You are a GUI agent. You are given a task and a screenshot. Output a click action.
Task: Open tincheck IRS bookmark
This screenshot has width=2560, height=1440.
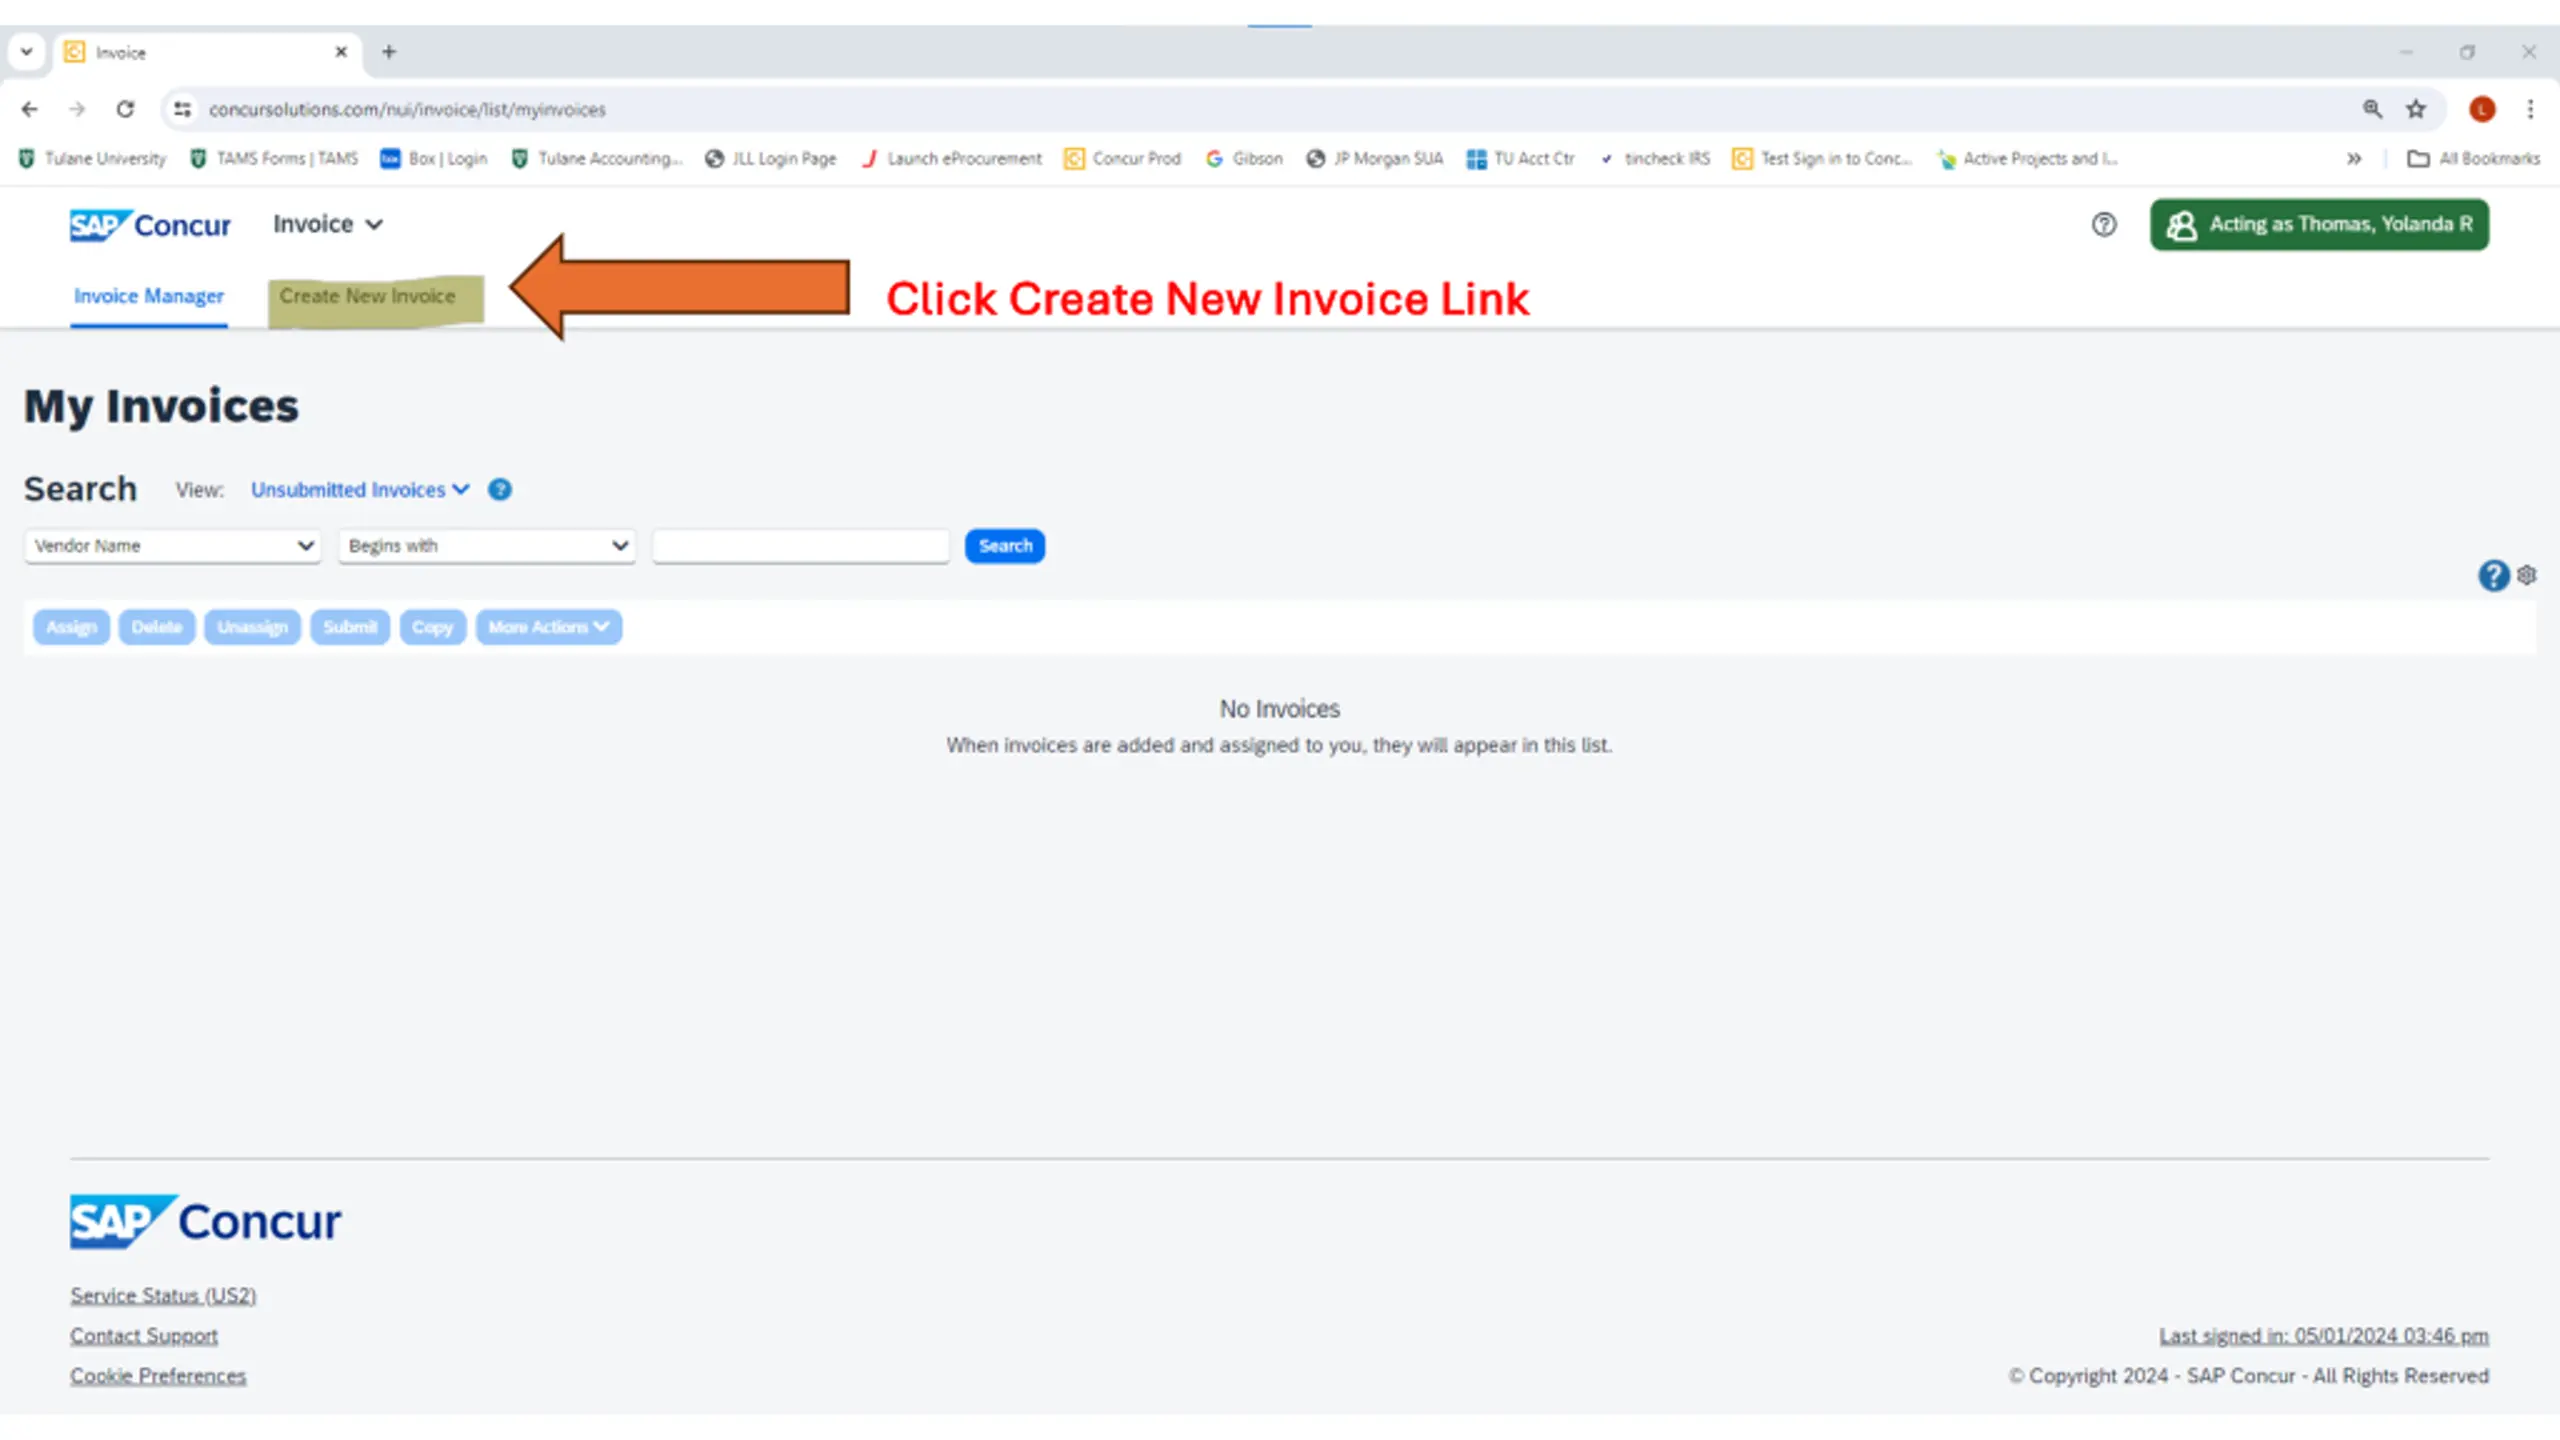[x=1655, y=158]
